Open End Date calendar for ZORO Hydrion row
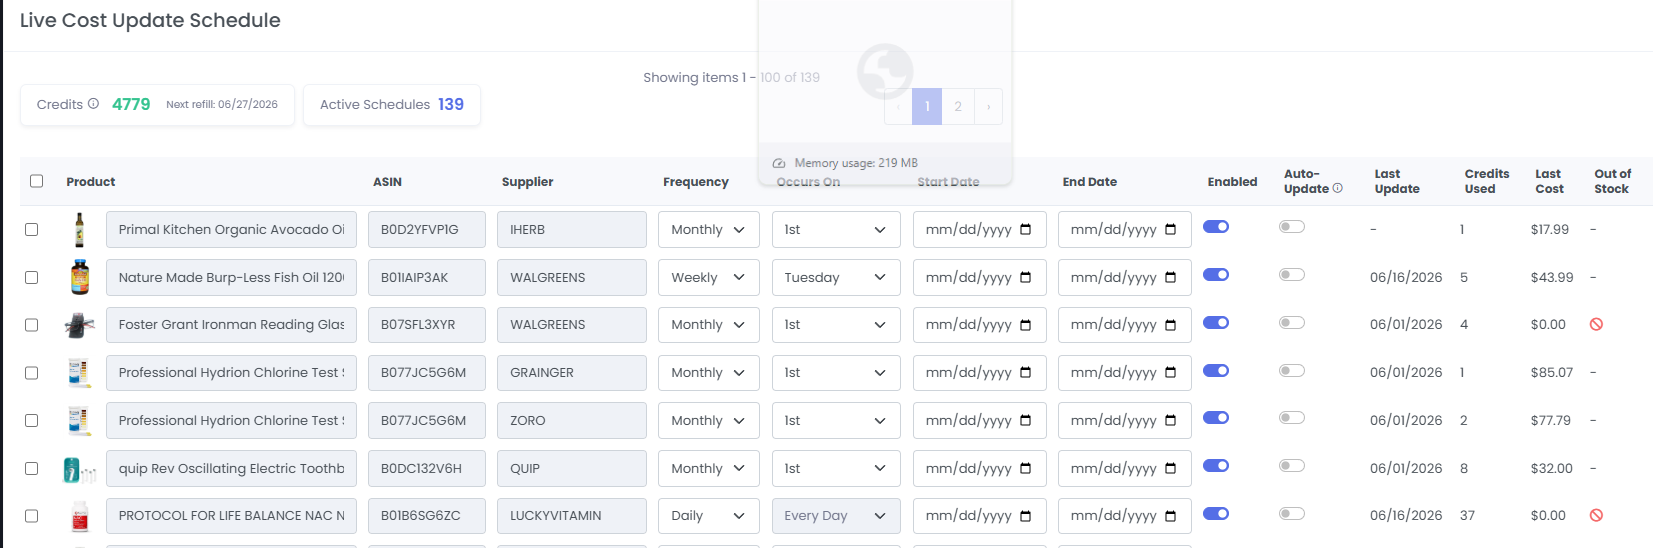 pyautogui.click(x=1170, y=421)
